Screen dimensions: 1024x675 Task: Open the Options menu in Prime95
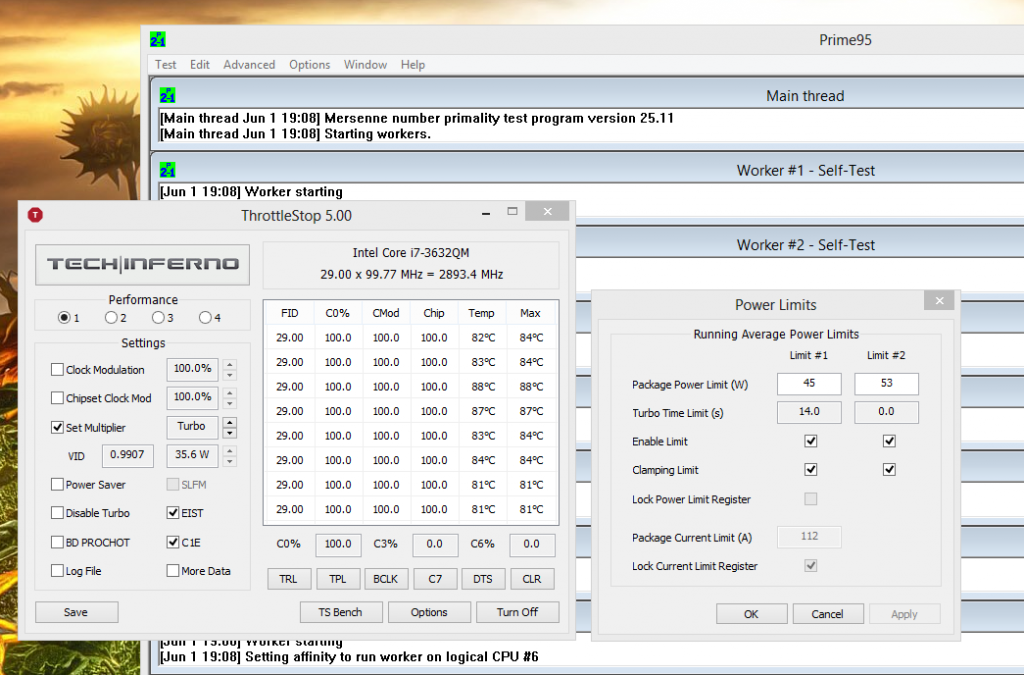coord(310,65)
